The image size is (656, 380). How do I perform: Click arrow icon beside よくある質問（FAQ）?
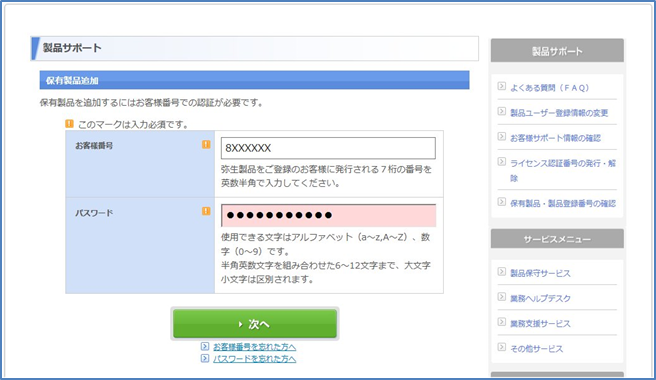[x=502, y=86]
